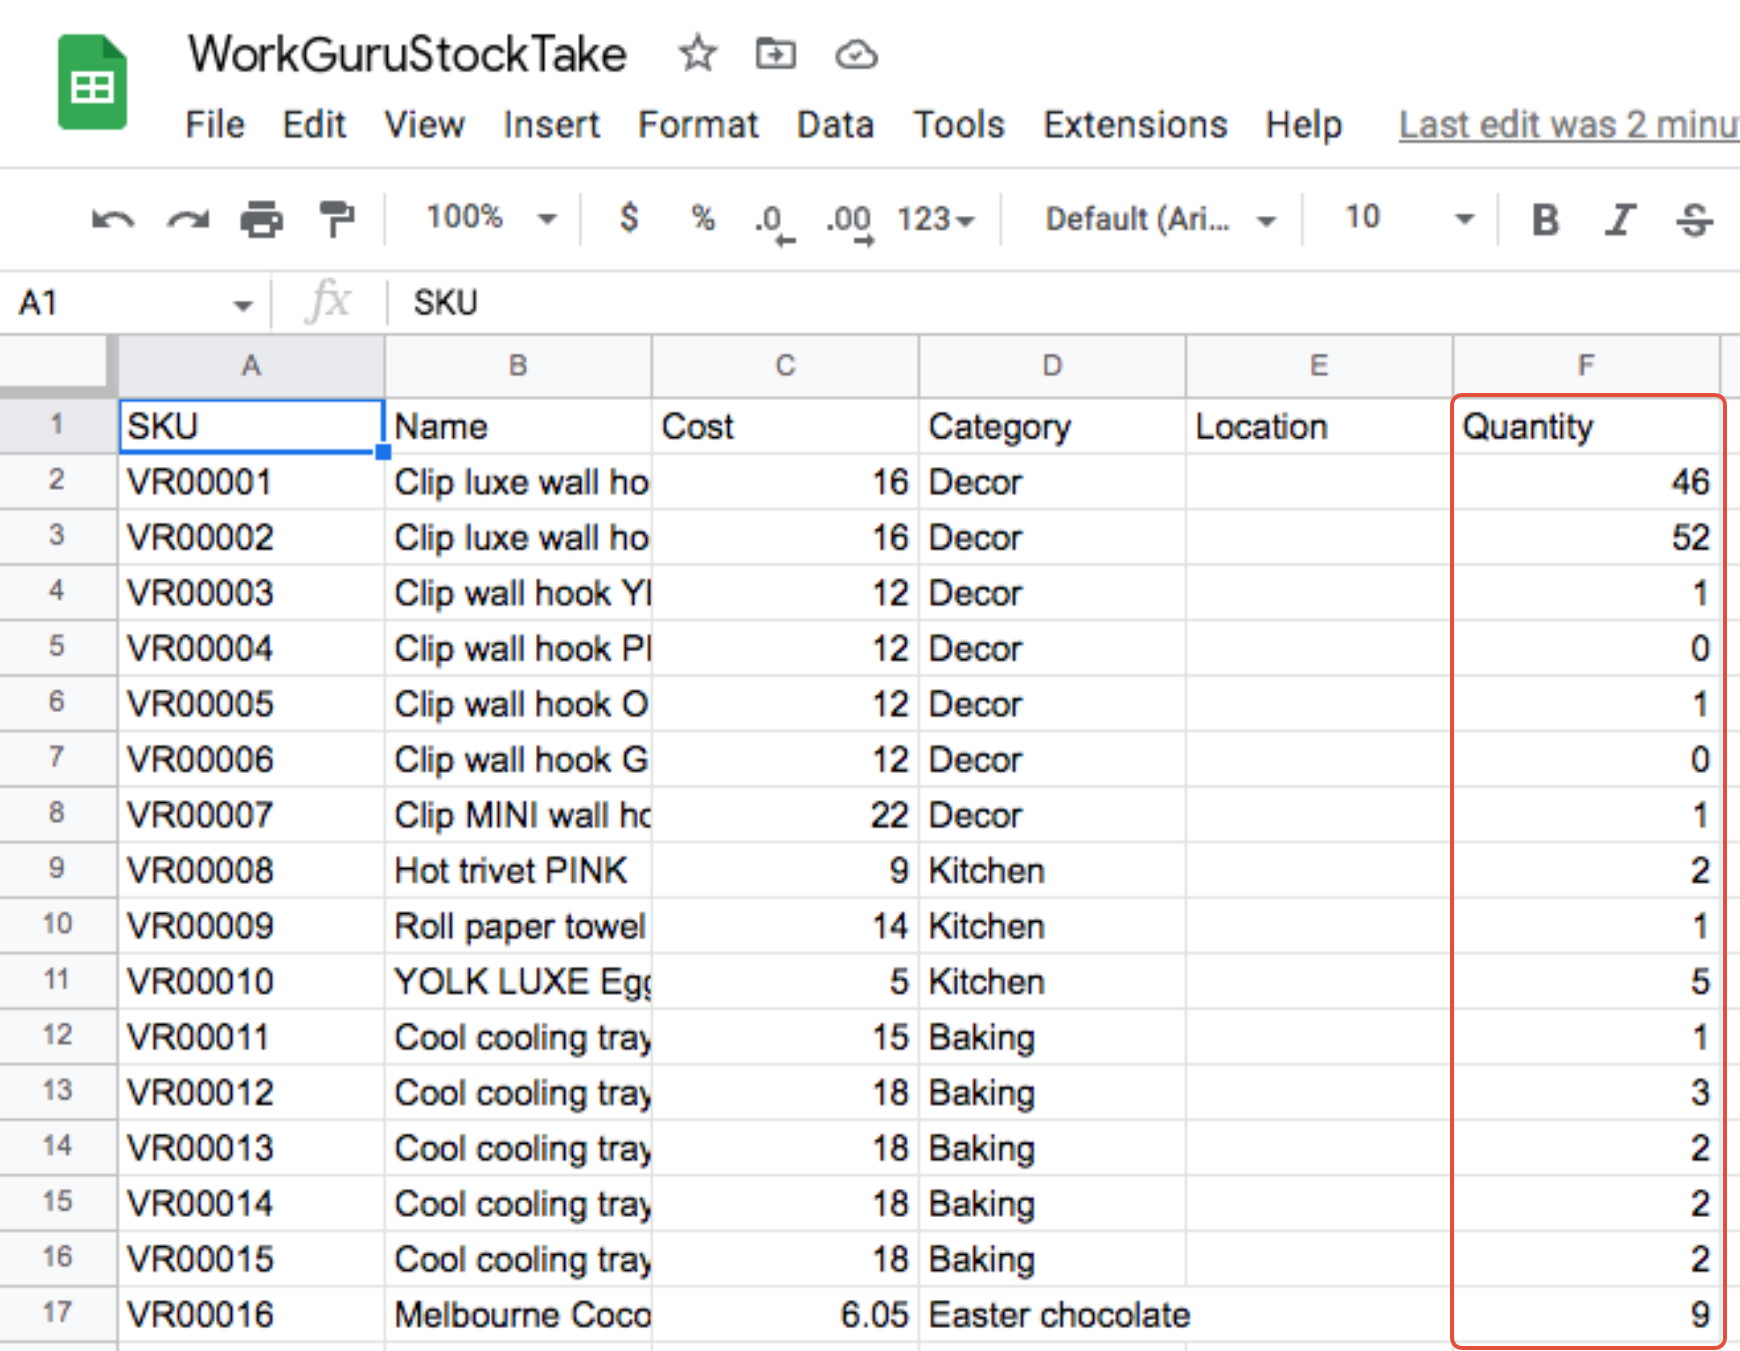Select the 'Roll paper towel' cell
Image resolution: width=1740 pixels, height=1351 pixels.
click(518, 926)
